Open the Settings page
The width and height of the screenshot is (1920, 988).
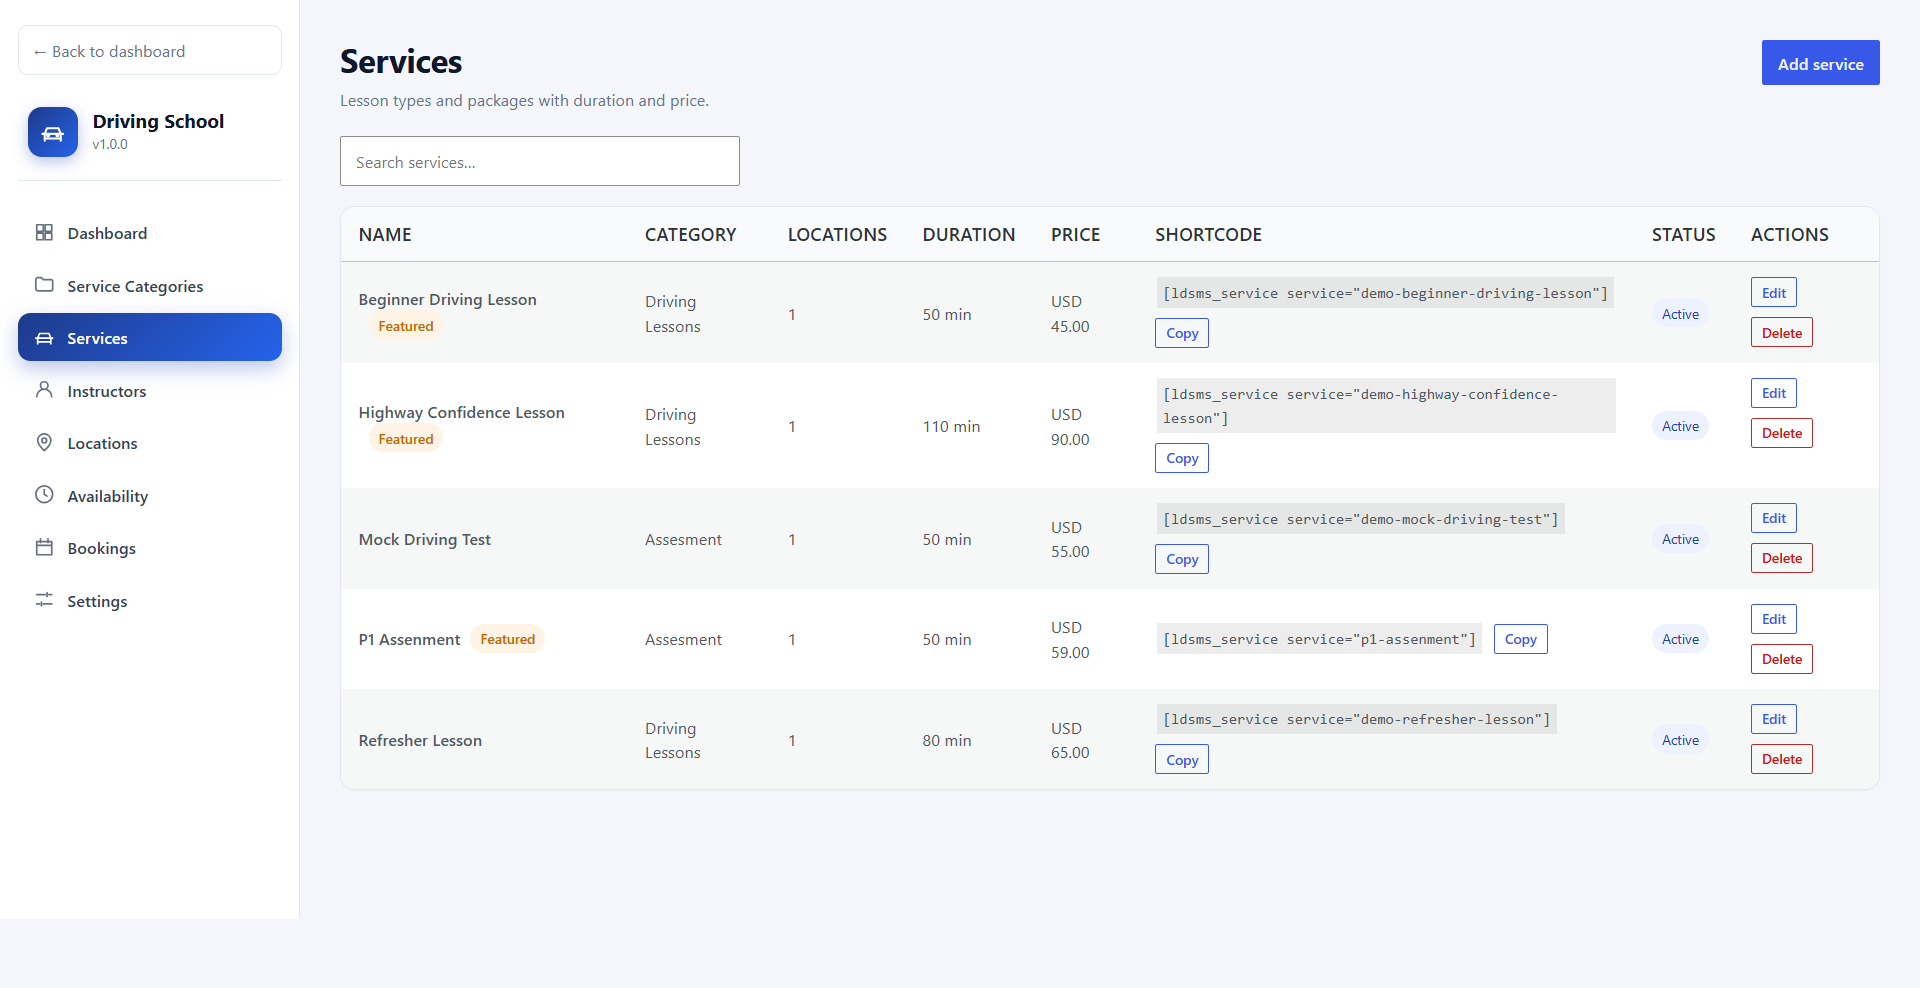click(x=150, y=601)
